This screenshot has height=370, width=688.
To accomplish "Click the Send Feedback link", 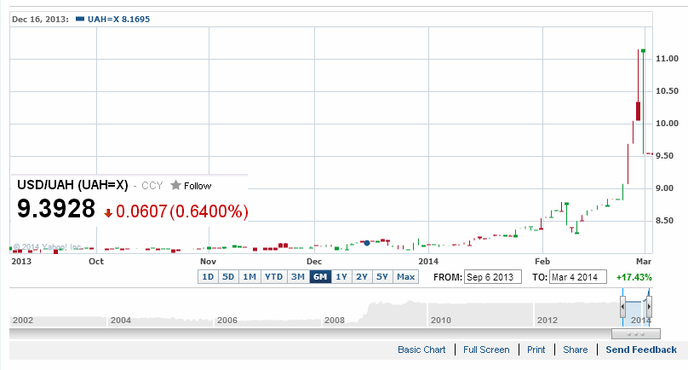I will [641, 350].
